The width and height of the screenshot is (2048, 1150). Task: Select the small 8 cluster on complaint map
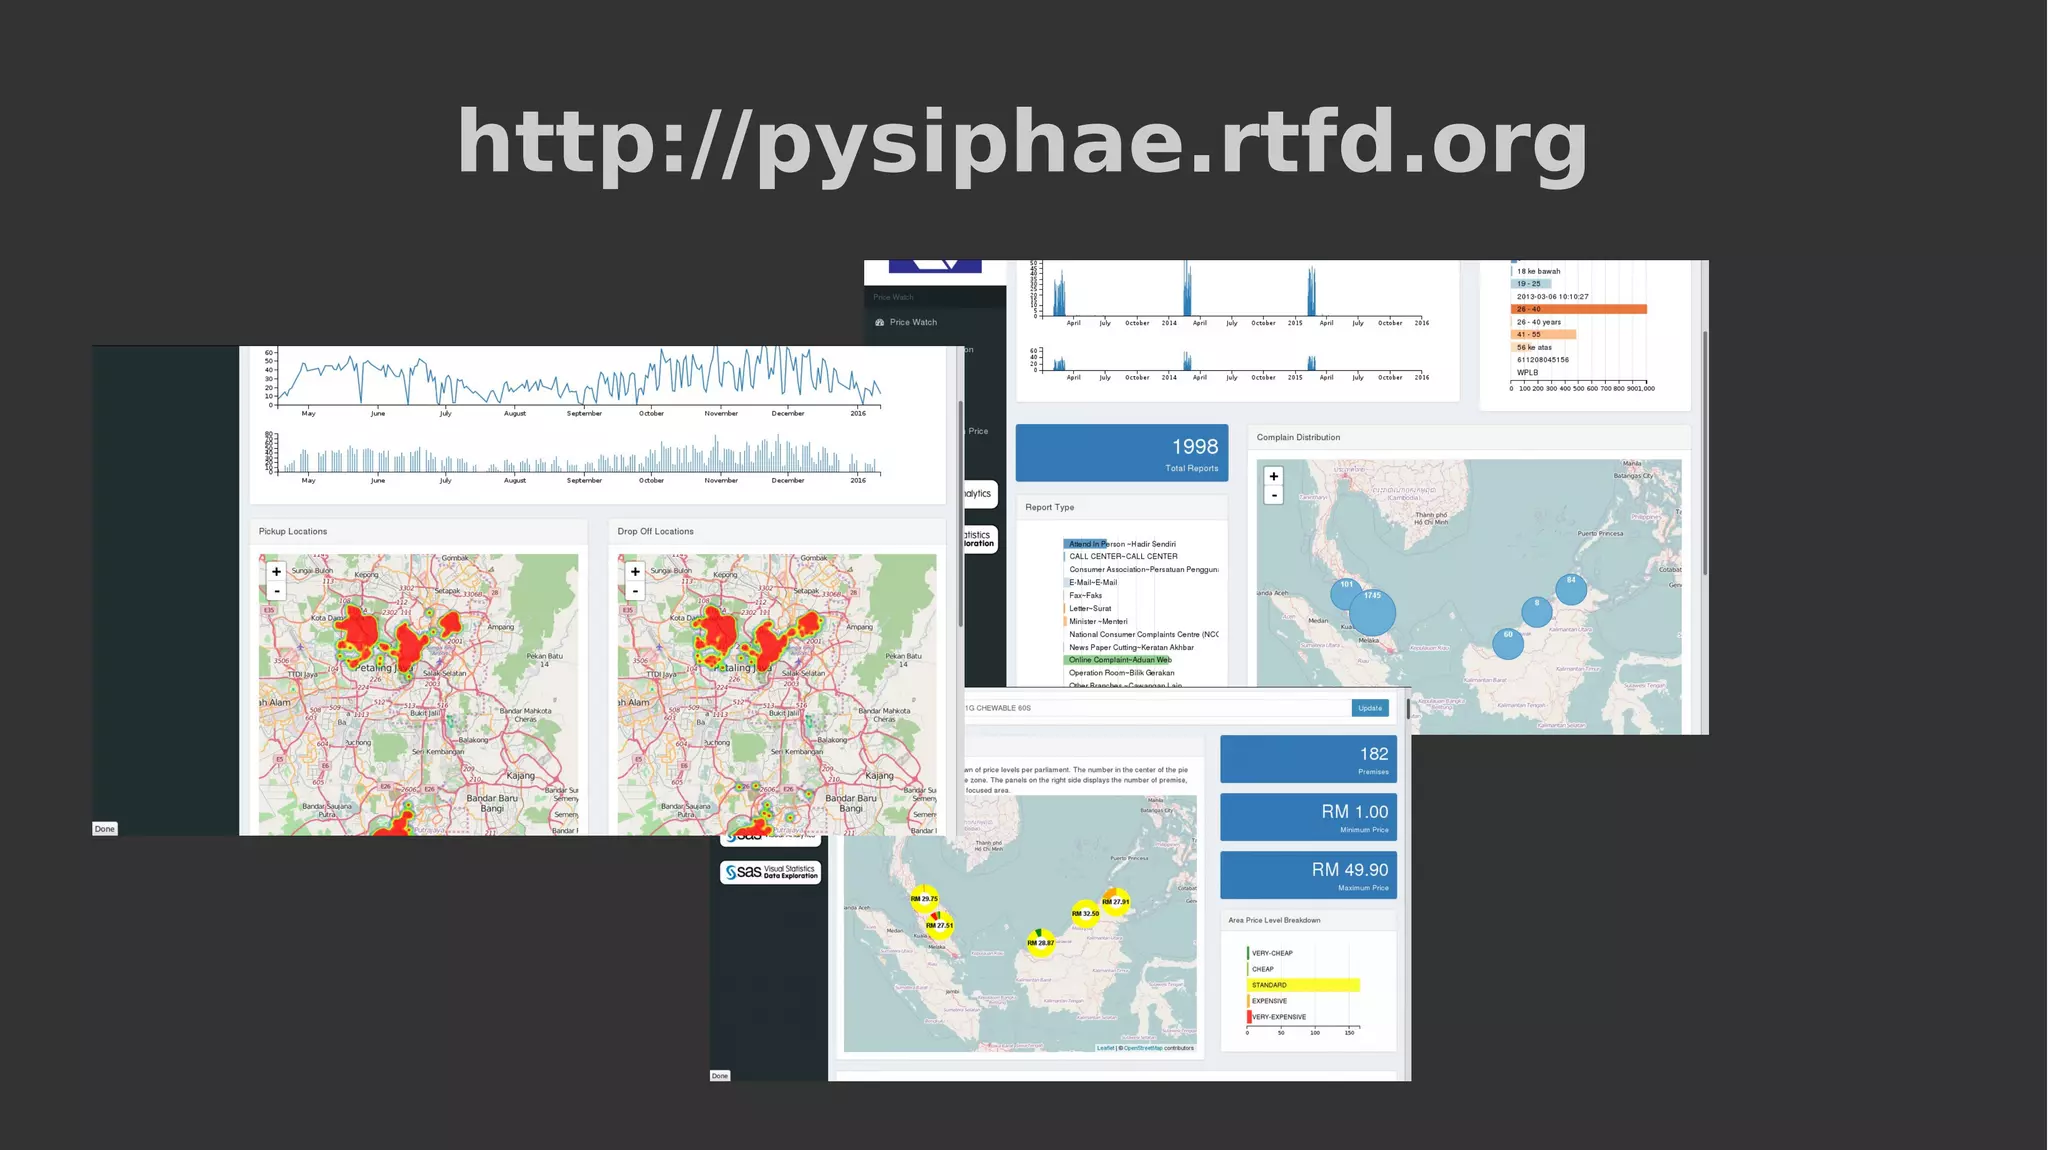1536,611
